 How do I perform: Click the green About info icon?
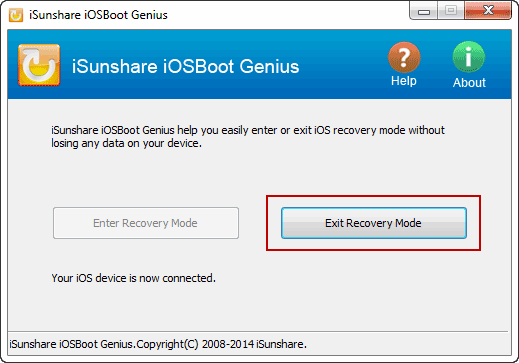(x=468, y=57)
